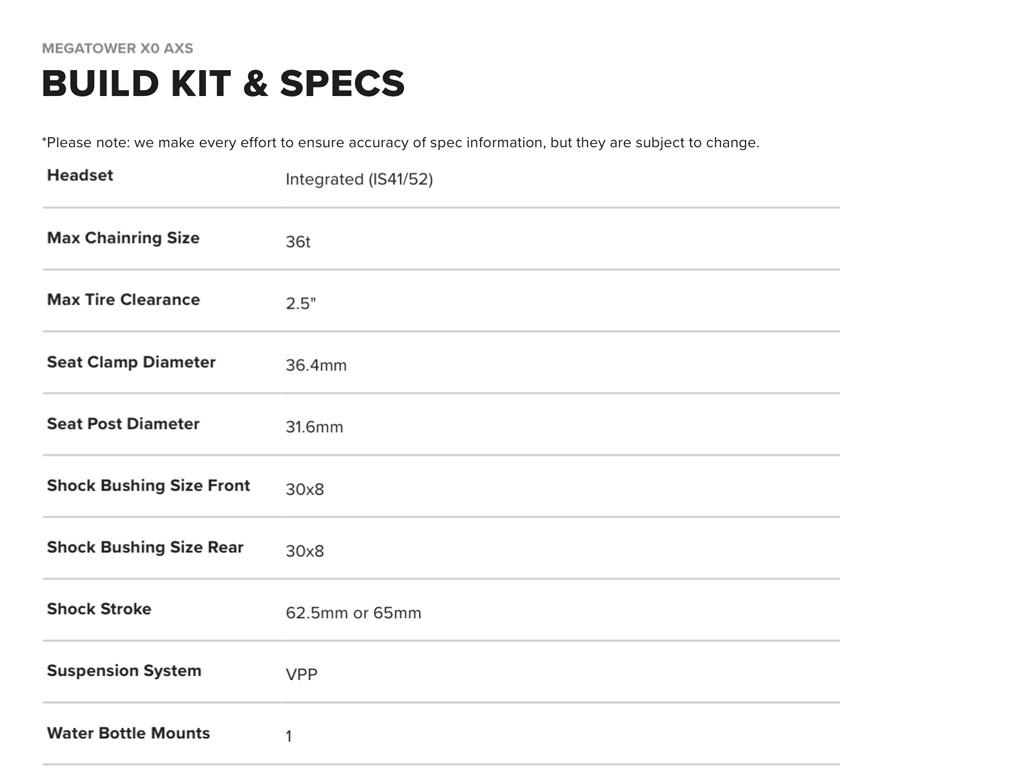Click the VPP suspension value

tap(301, 675)
